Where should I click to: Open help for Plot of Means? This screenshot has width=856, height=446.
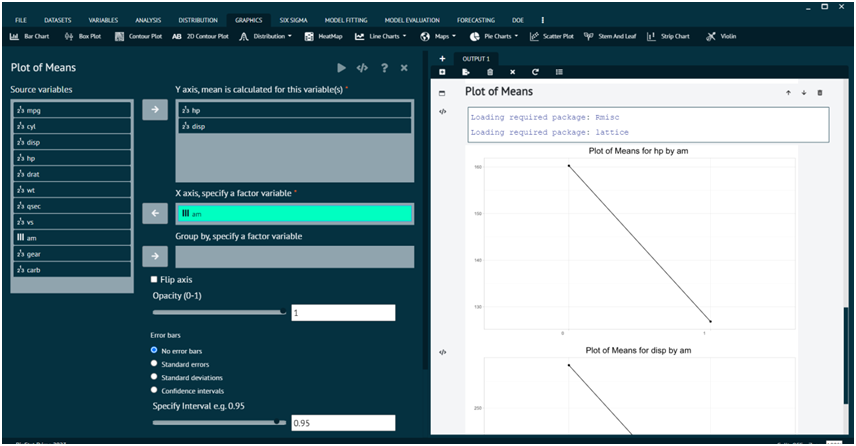(x=384, y=68)
